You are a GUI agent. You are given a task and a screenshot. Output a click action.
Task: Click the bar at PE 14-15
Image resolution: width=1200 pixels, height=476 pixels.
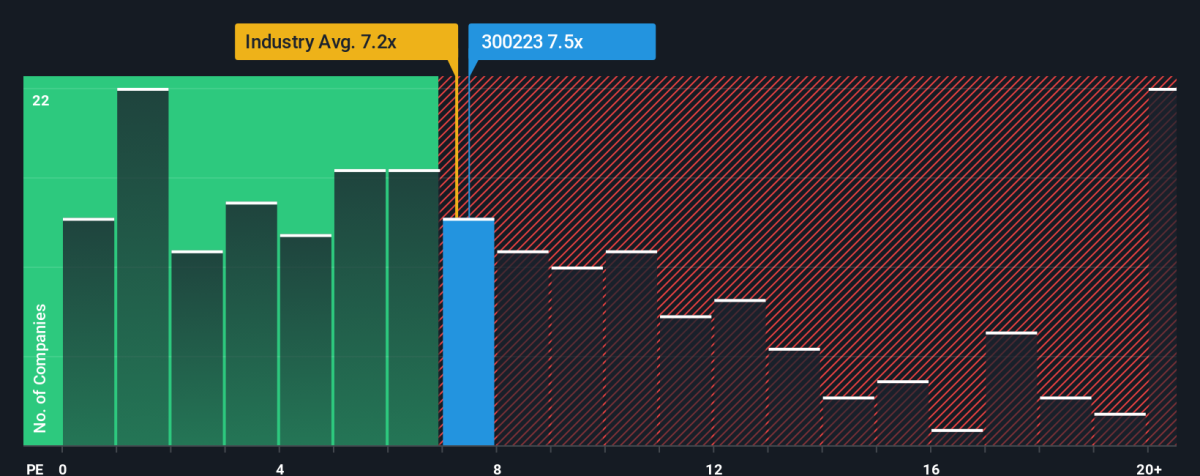point(849,421)
